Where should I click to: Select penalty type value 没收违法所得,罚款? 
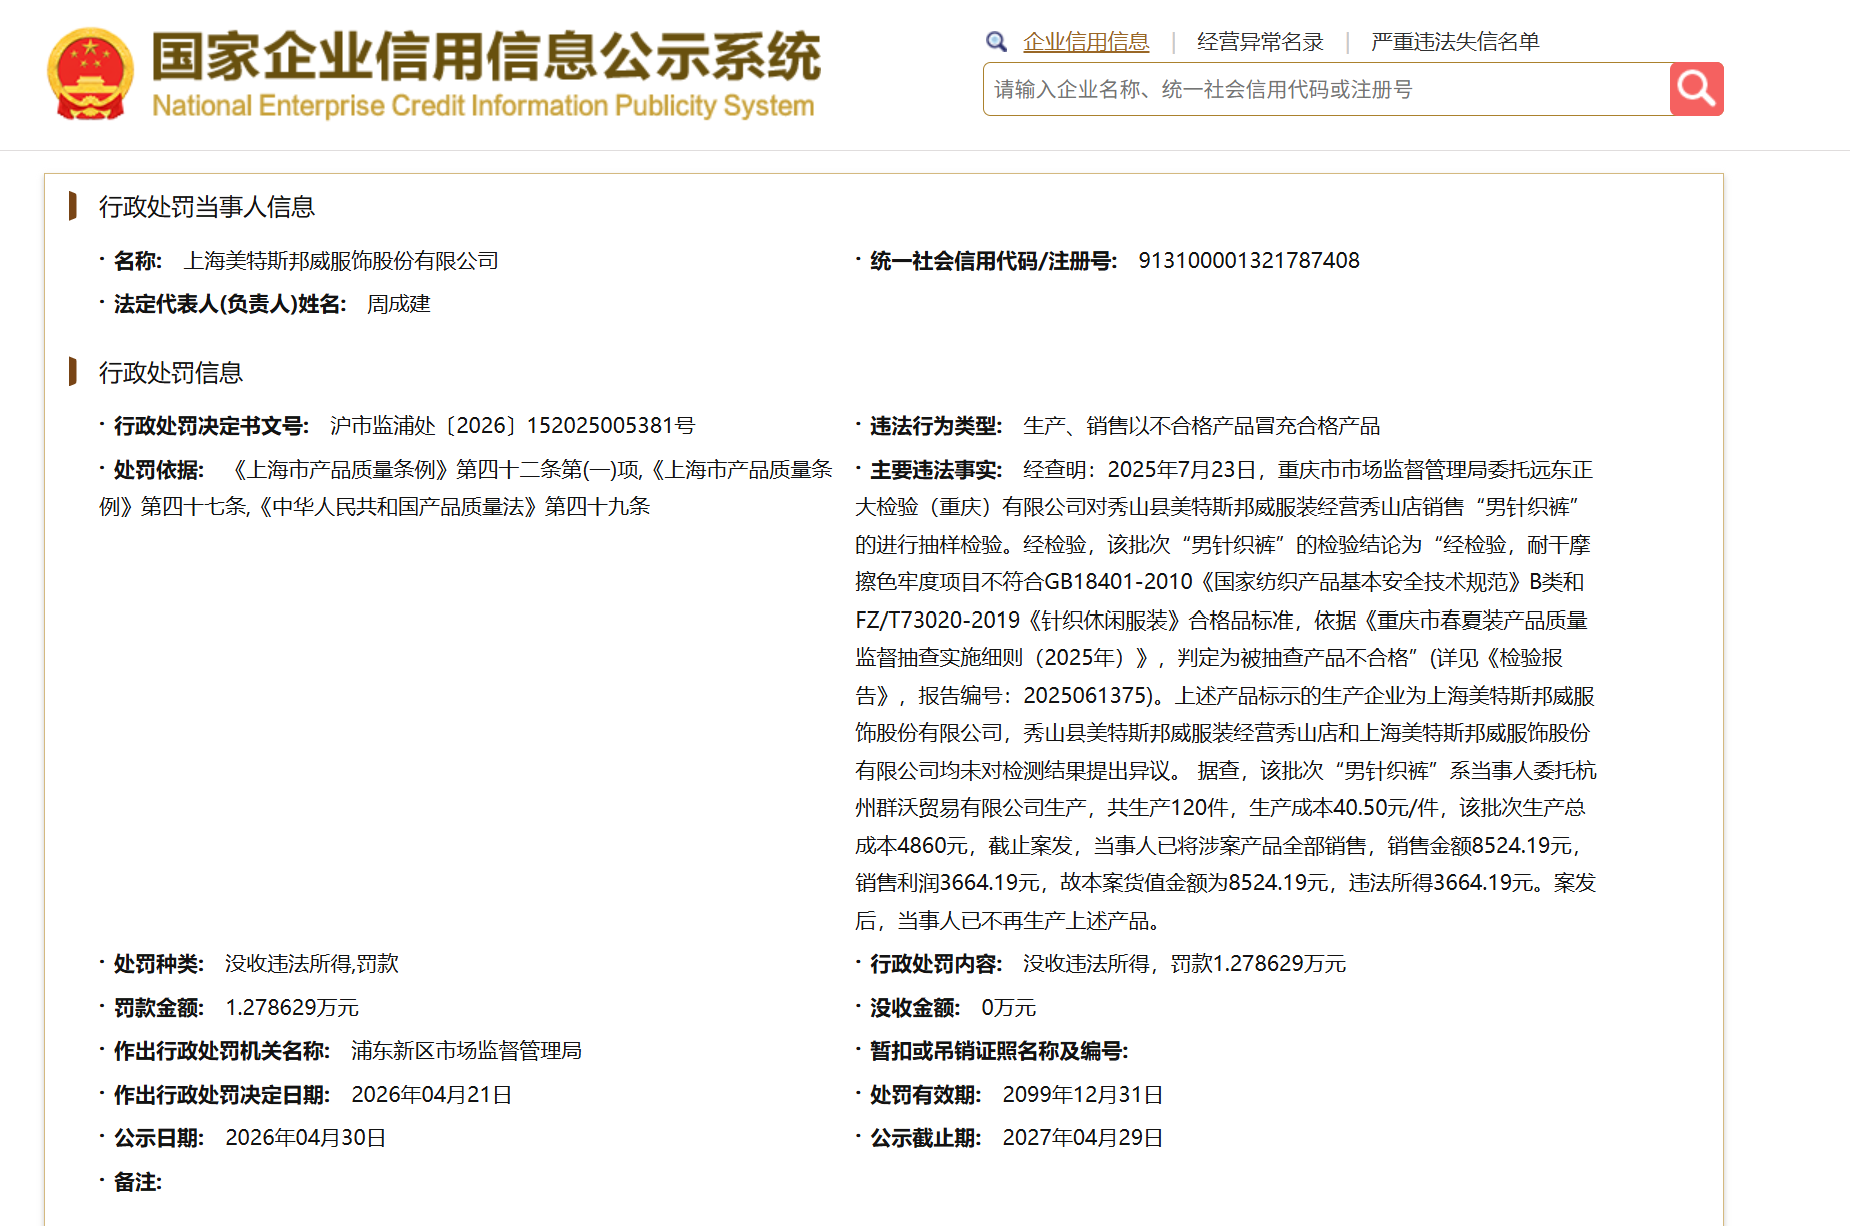click(x=312, y=964)
